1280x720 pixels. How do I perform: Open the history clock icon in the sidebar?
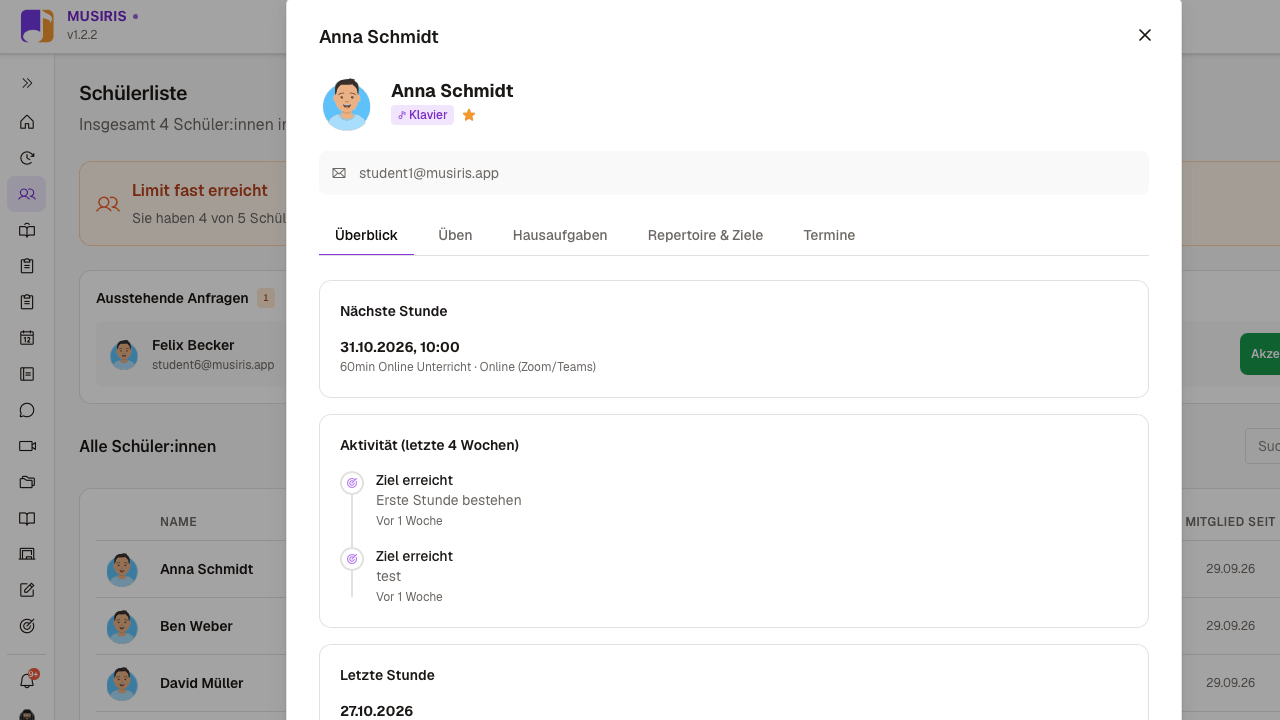tap(27, 158)
